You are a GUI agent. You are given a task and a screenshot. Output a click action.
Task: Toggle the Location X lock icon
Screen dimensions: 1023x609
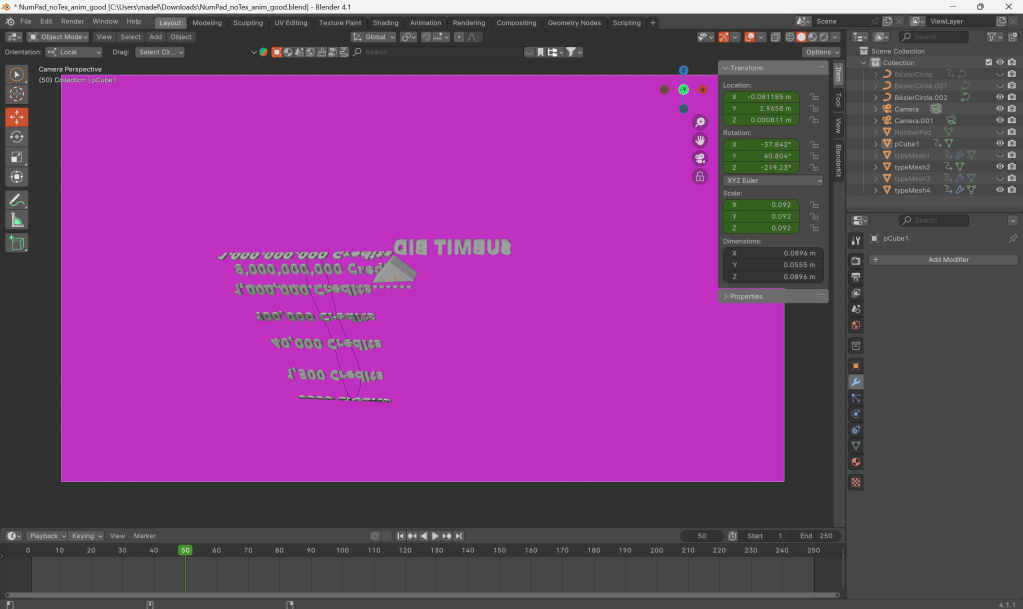click(814, 97)
